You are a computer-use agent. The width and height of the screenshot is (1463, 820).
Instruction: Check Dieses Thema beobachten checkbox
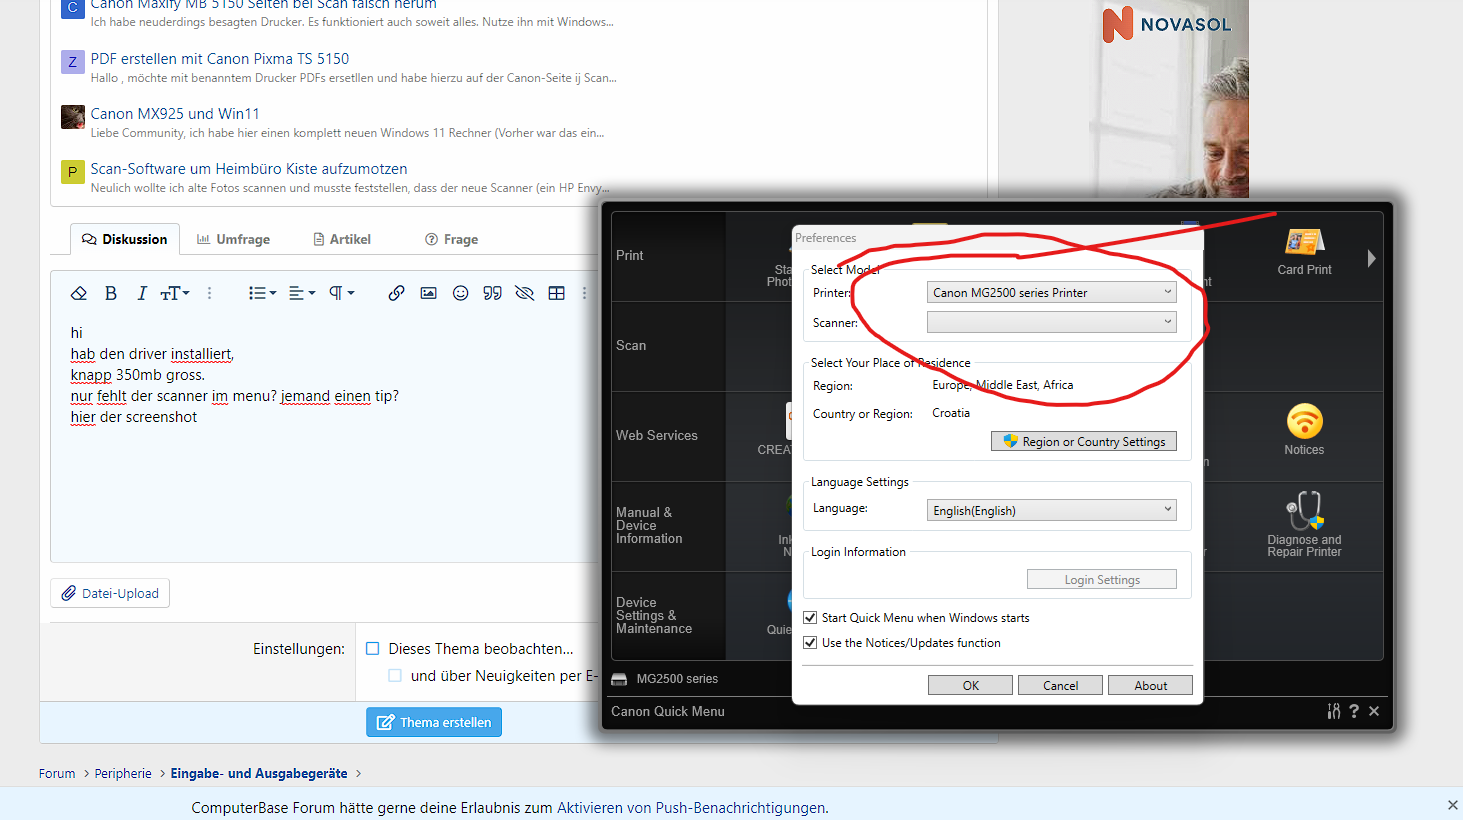pos(373,648)
